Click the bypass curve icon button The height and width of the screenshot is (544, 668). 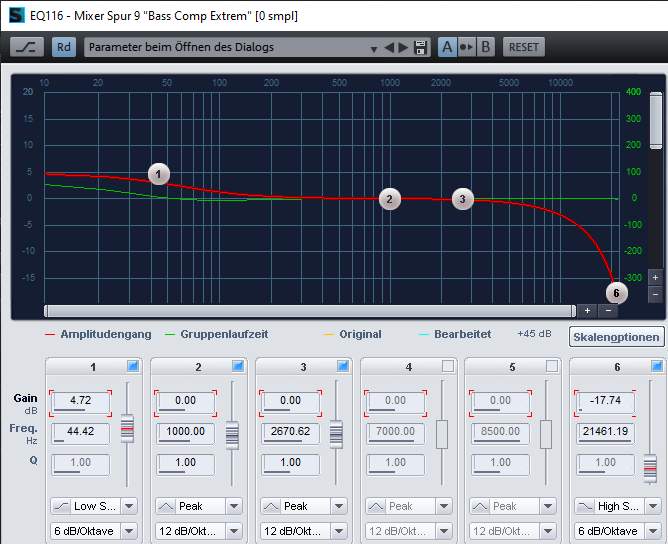tap(27, 47)
